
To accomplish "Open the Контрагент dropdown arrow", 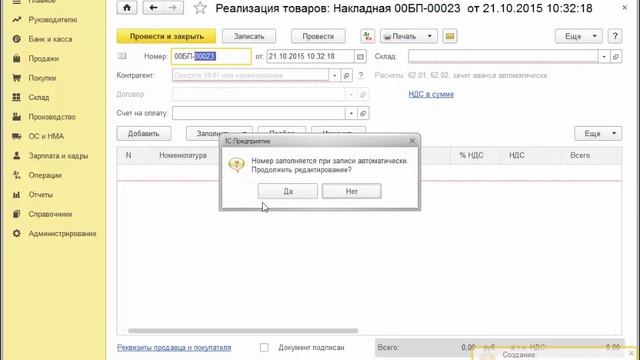I will (x=334, y=76).
